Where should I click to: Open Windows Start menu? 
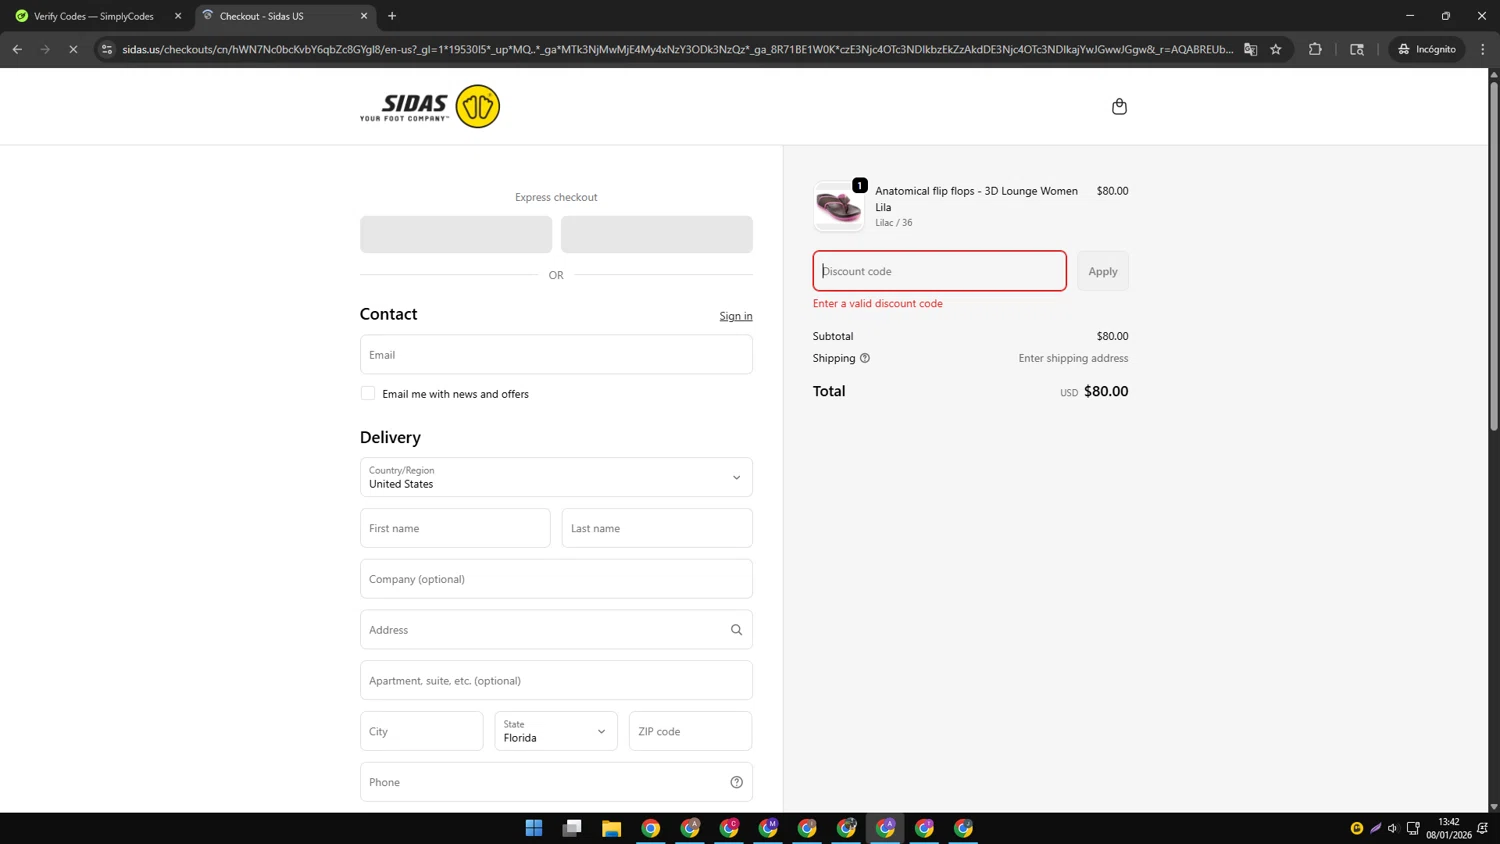coord(534,828)
